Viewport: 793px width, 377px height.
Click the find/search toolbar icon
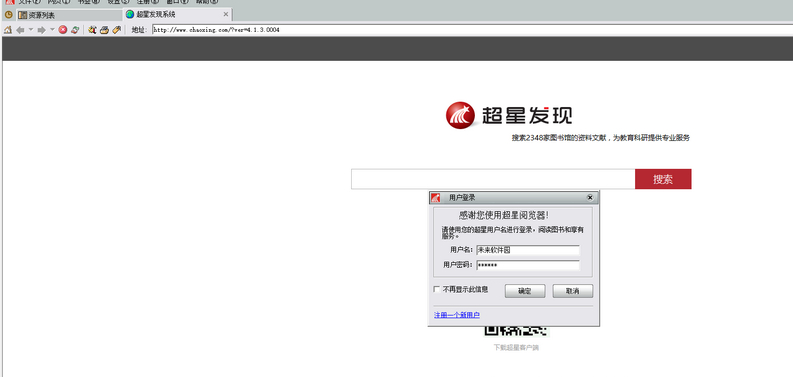pyautogui.click(x=92, y=30)
